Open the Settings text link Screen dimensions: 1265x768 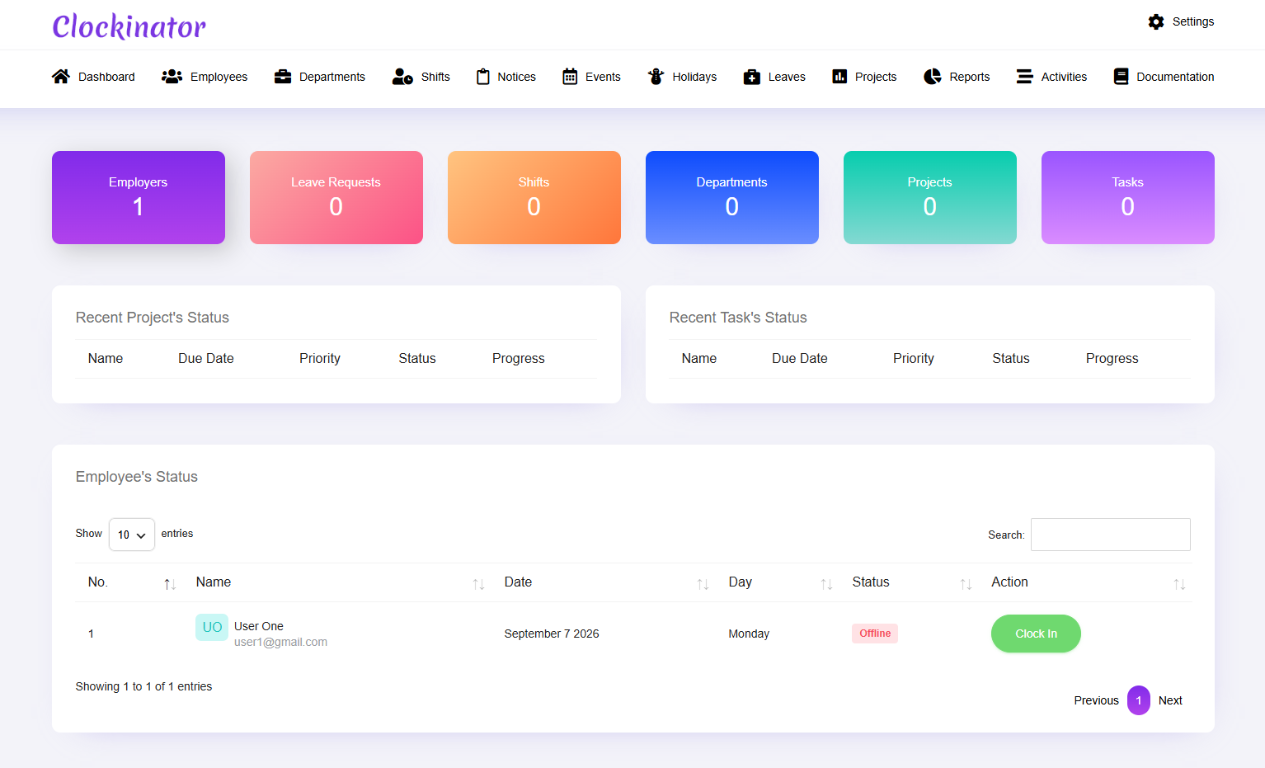1193,21
